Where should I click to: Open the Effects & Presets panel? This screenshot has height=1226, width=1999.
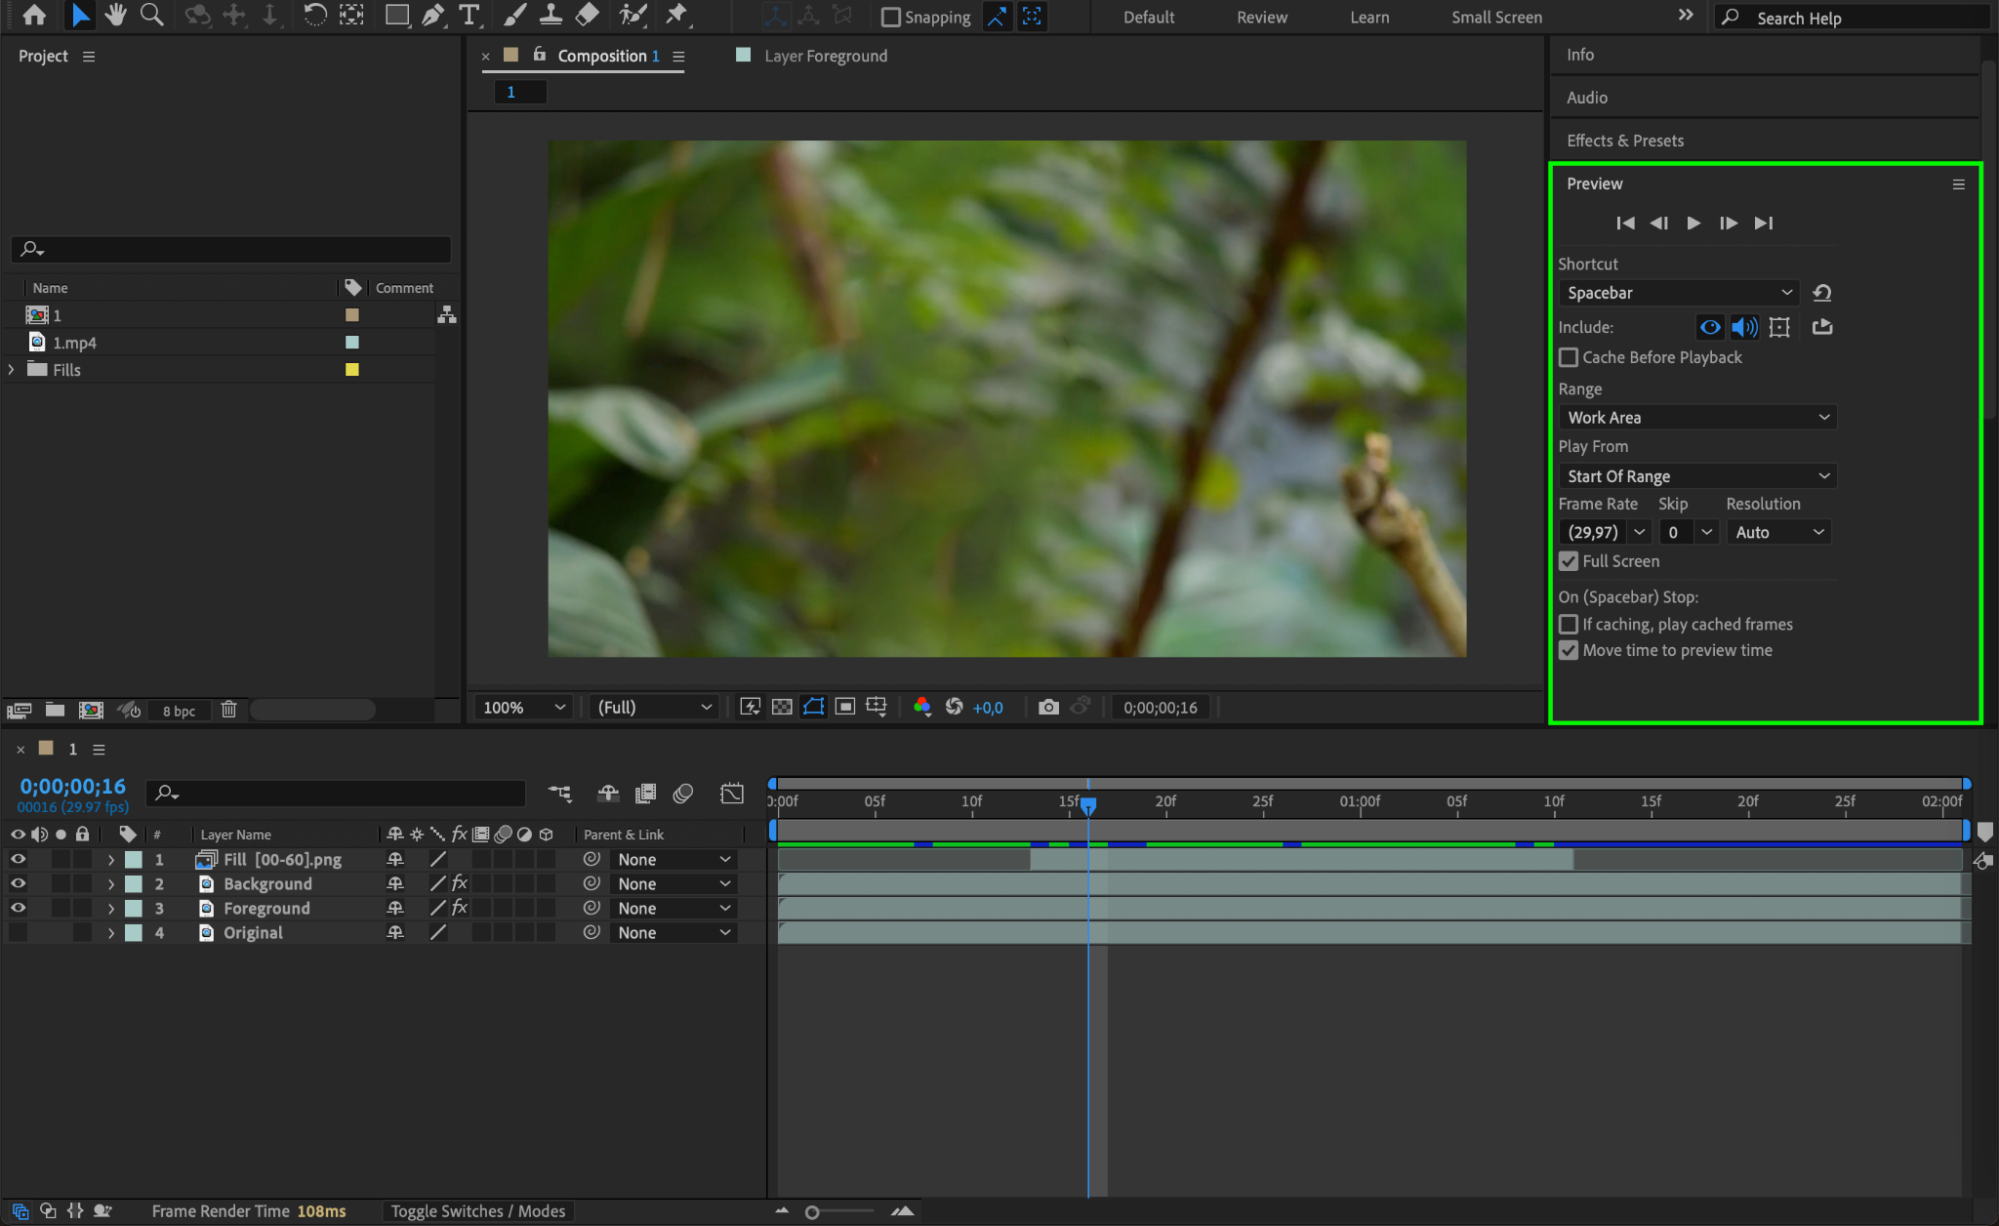1624,141
